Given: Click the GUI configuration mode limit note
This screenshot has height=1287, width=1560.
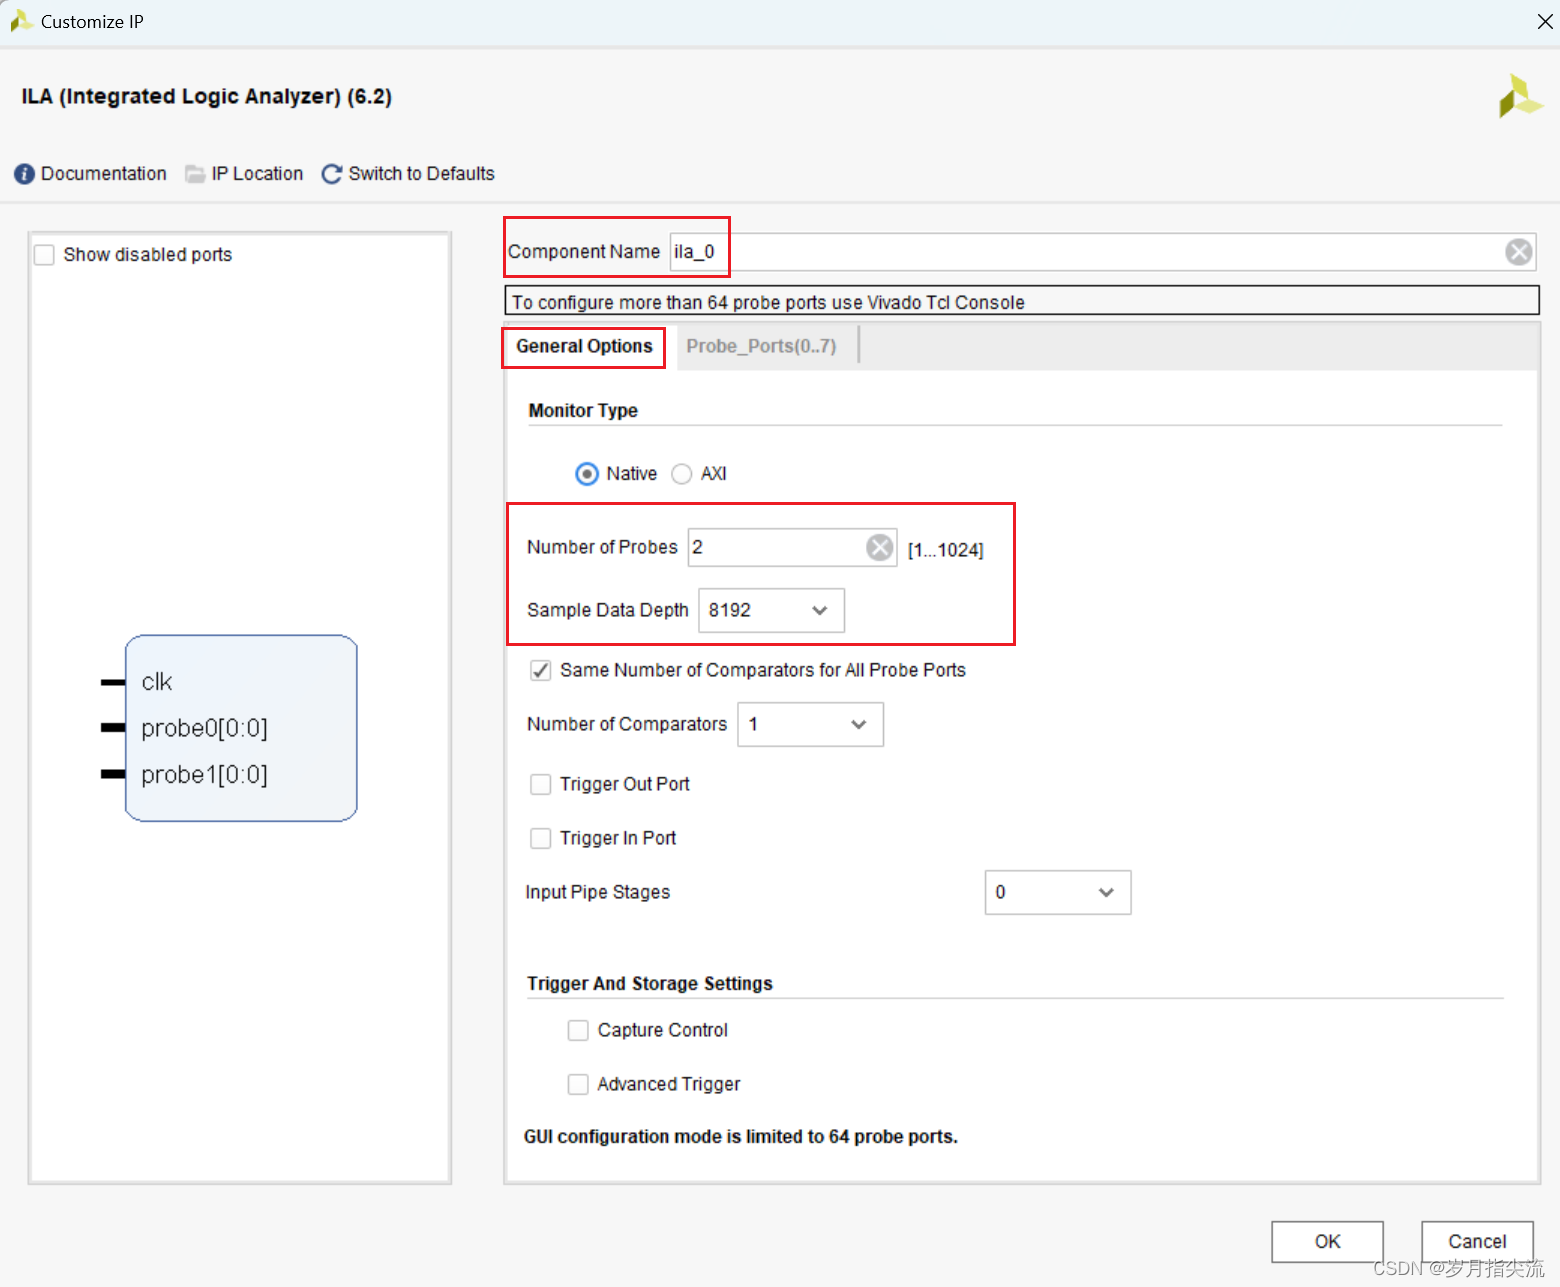Looking at the screenshot, I should [x=741, y=1137].
